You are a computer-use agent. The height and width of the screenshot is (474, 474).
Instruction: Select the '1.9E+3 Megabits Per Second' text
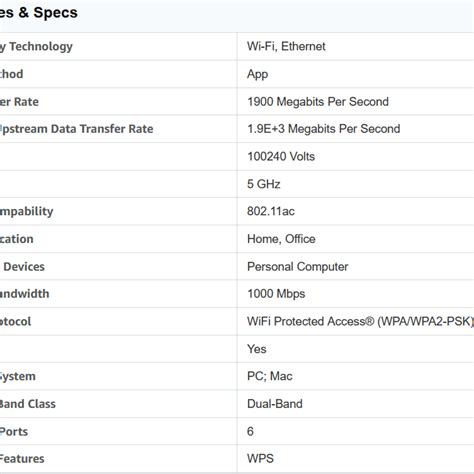[x=323, y=129]
